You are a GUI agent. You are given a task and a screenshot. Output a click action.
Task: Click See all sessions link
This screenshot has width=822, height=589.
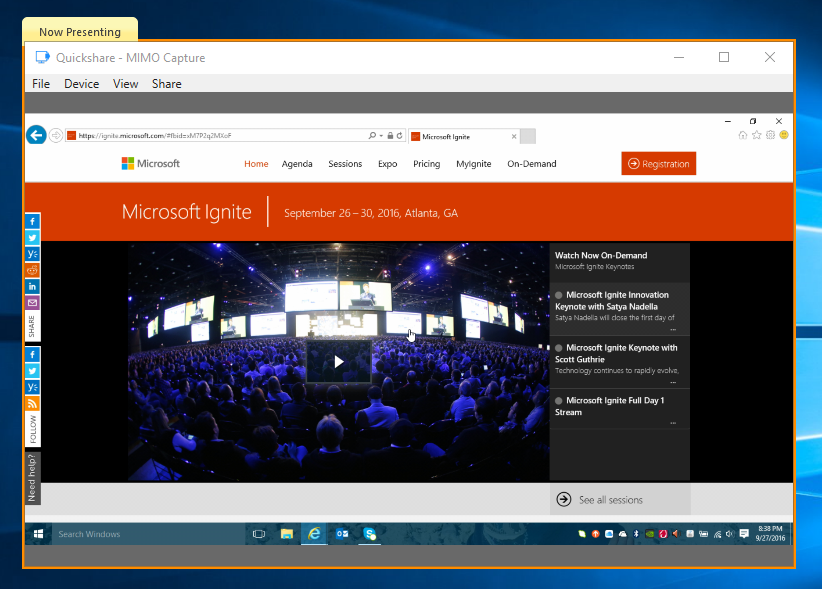(620, 499)
